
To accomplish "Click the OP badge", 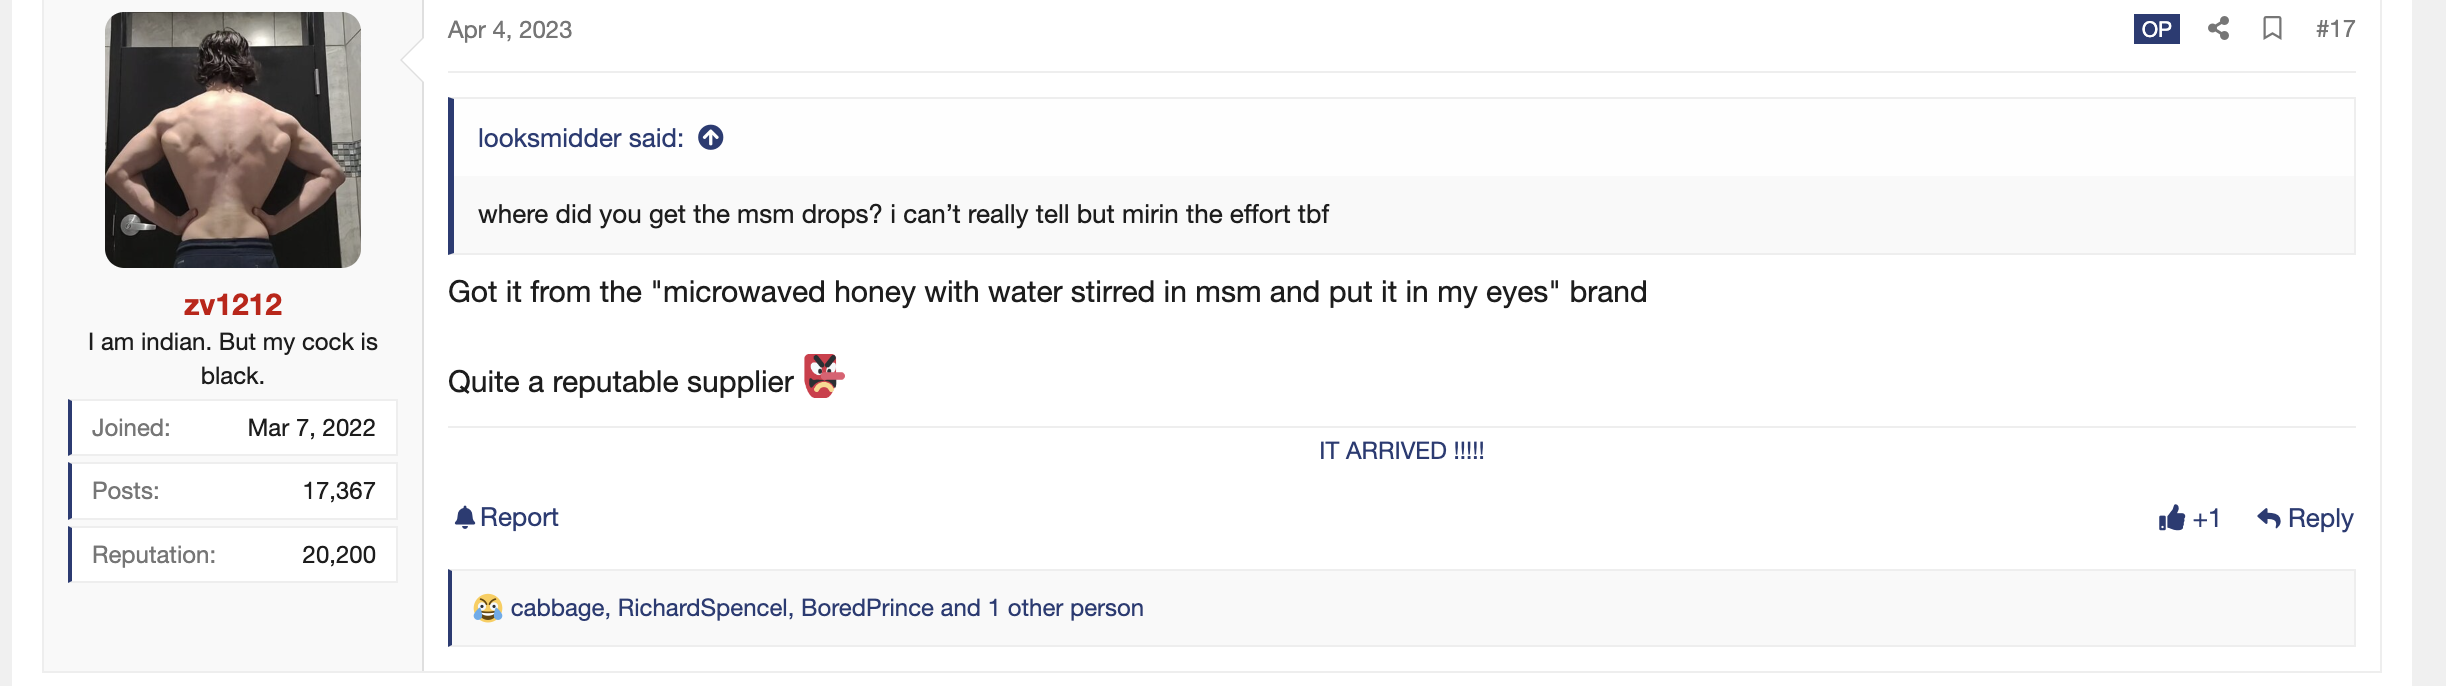I will [2156, 29].
